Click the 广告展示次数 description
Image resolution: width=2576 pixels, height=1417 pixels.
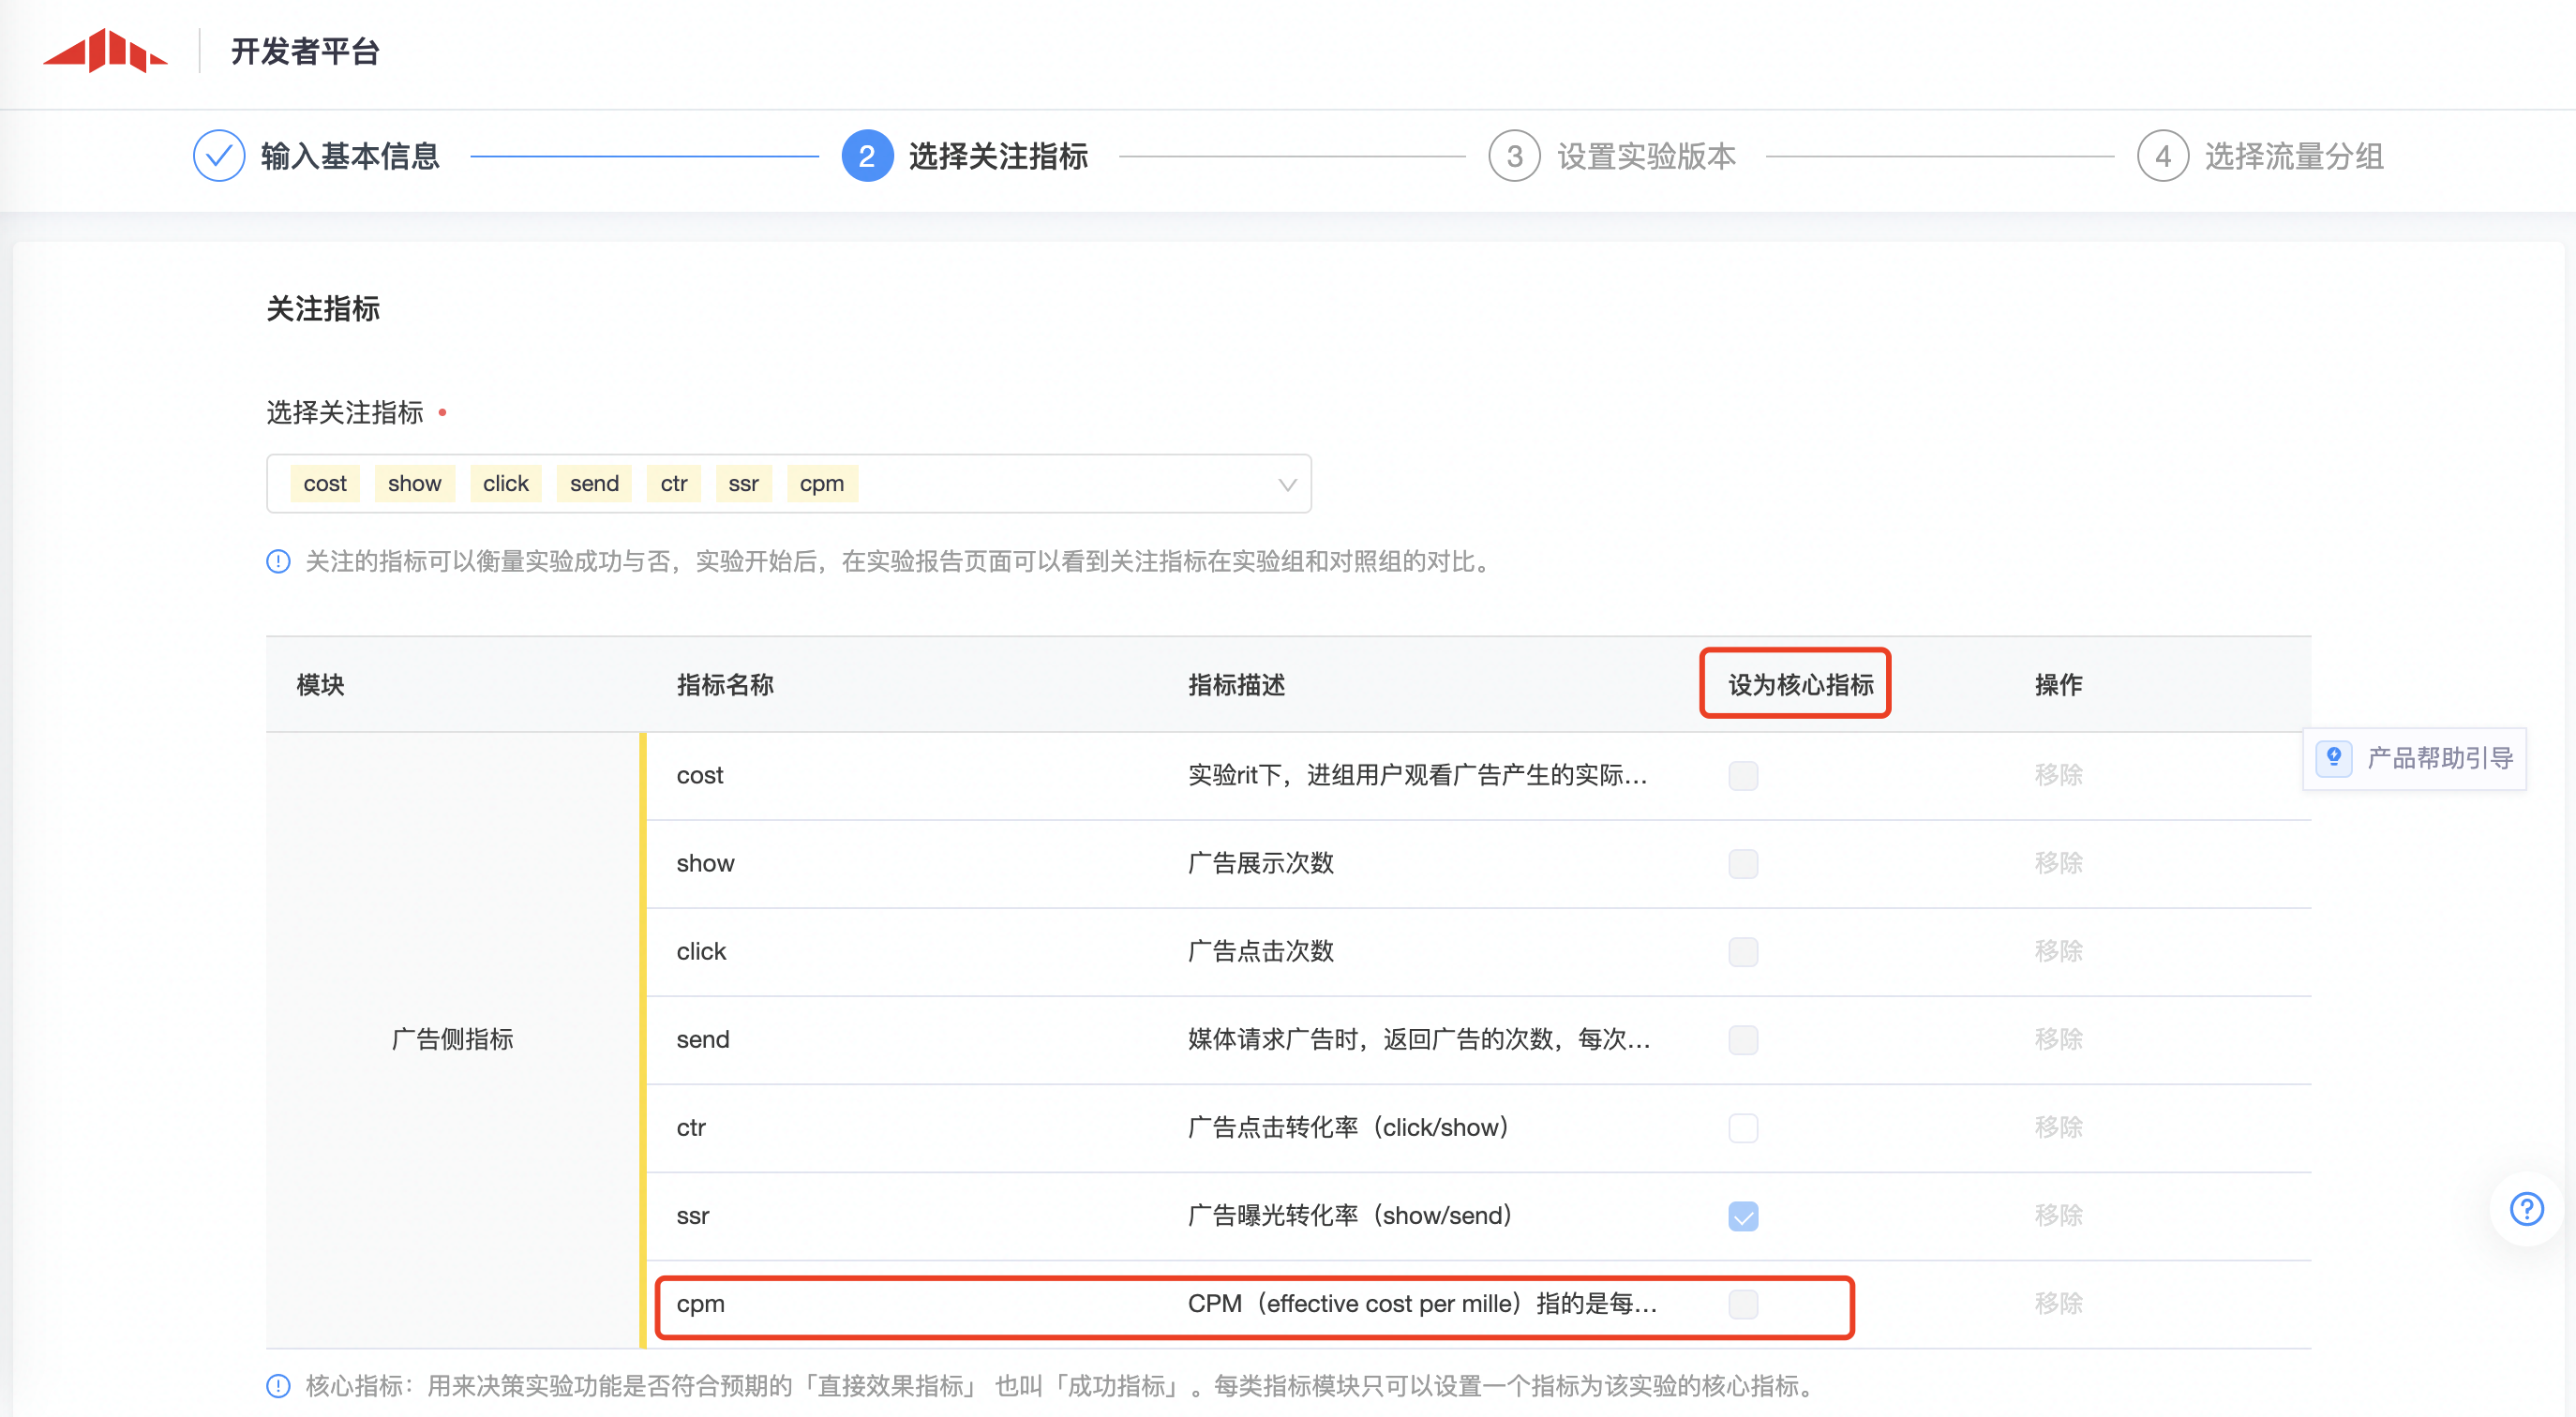[1260, 863]
